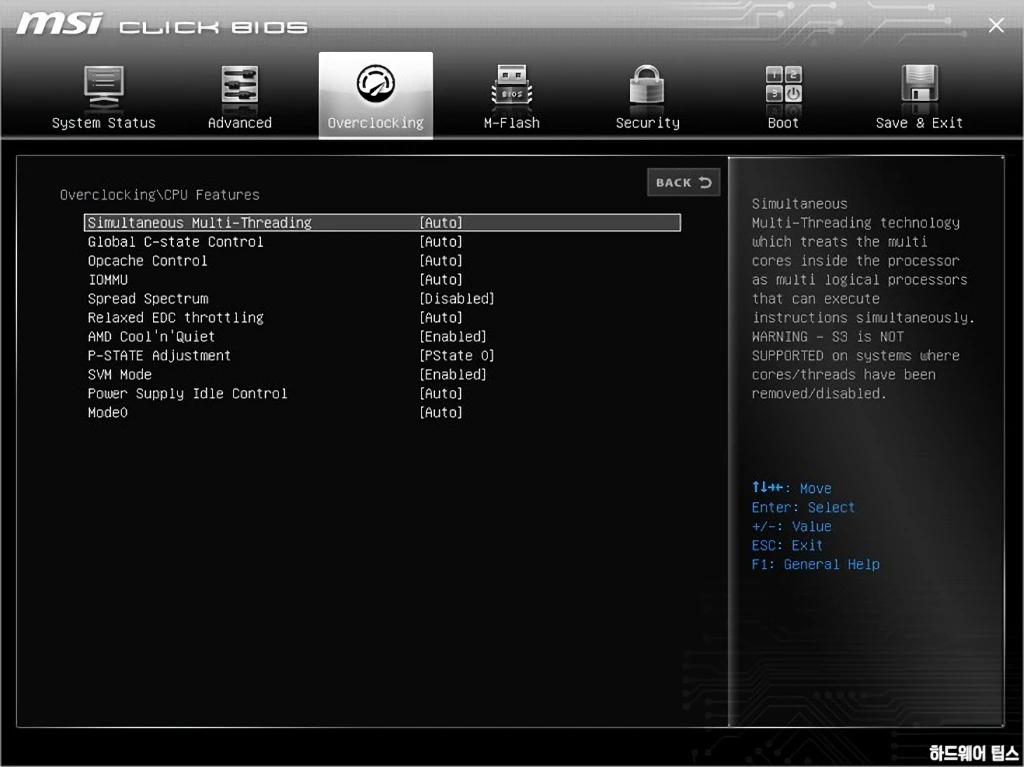The height and width of the screenshot is (767, 1024).
Task: Select the AMD Cool'n'Quiet label
Action: click(x=152, y=336)
